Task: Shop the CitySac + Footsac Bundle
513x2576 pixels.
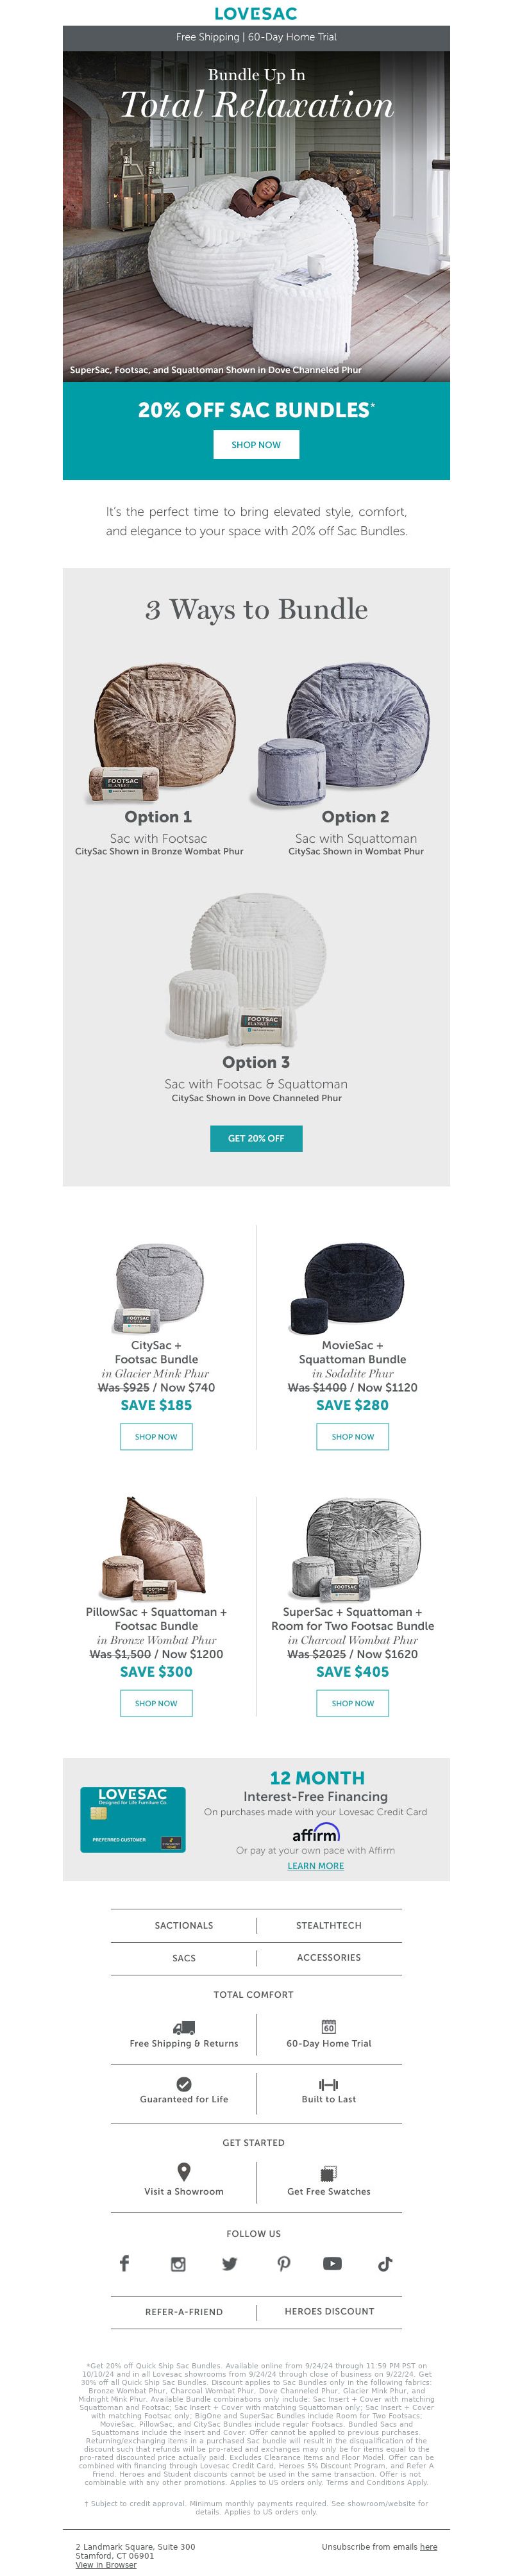Action: pos(156,1436)
